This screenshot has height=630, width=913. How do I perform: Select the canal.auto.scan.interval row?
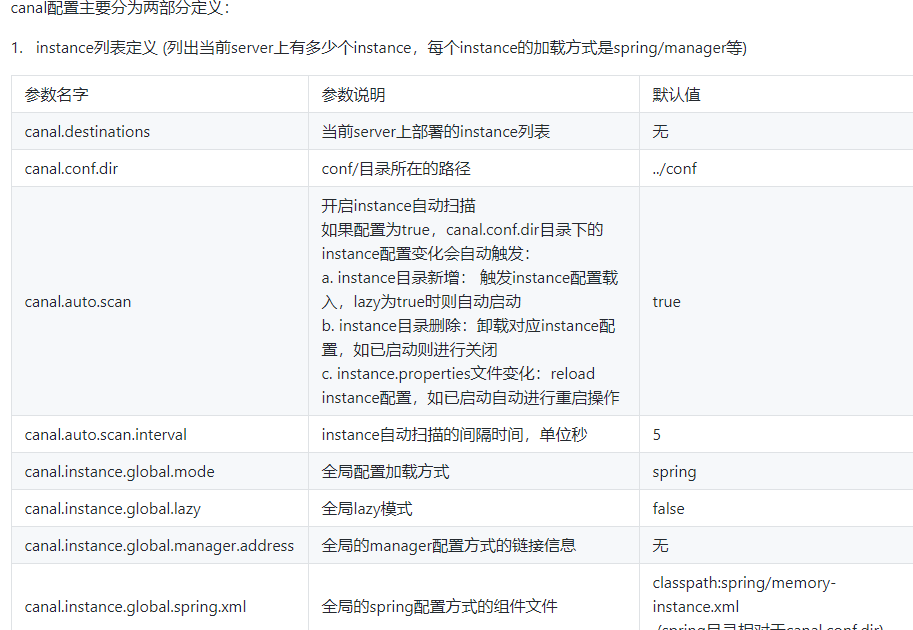pos(98,434)
